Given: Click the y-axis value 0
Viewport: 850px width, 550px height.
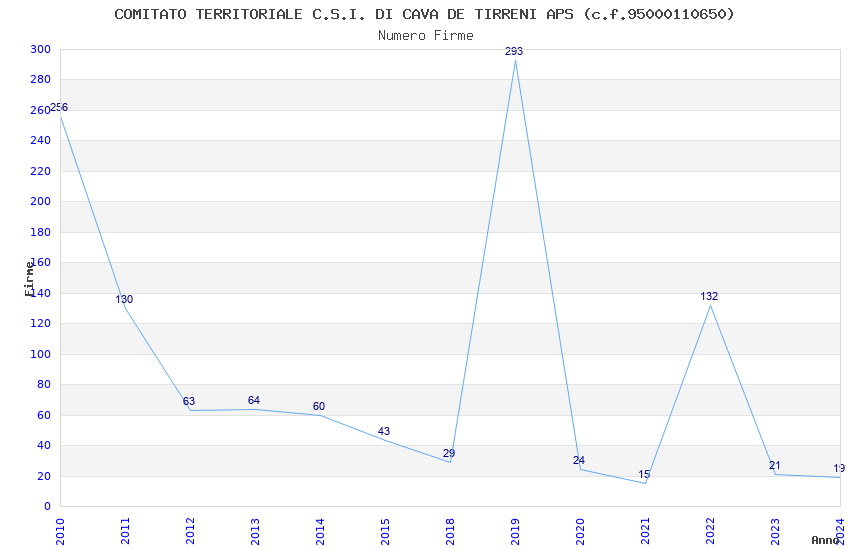Looking at the screenshot, I should pyautogui.click(x=48, y=506).
